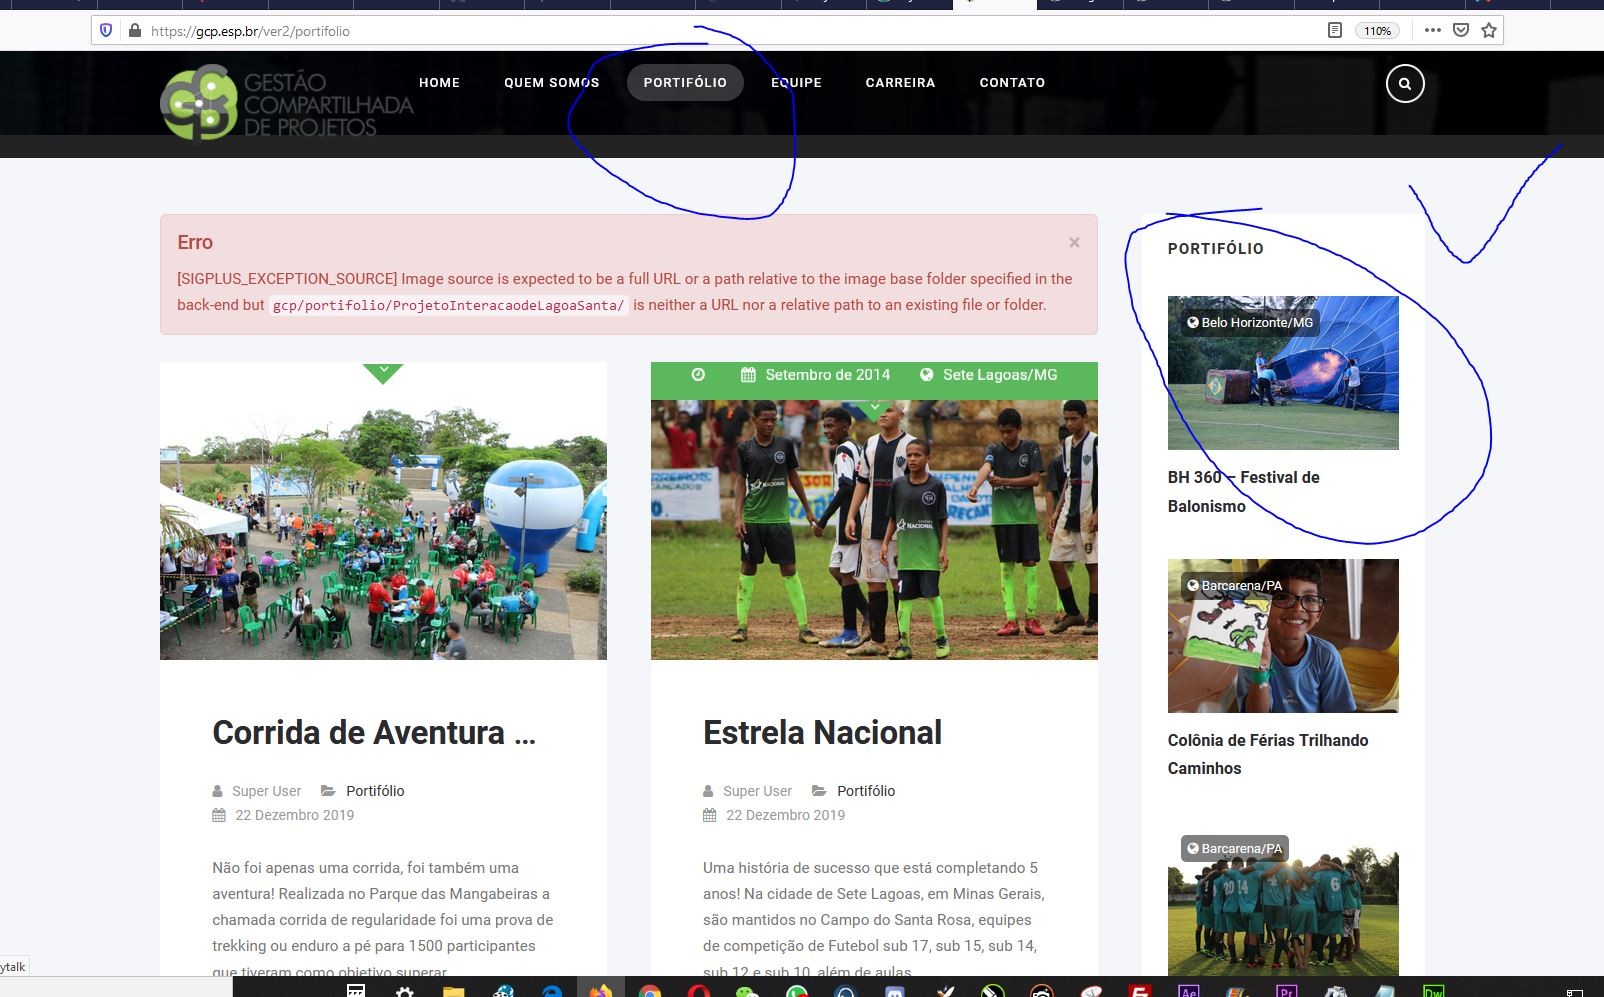The width and height of the screenshot is (1604, 997).
Task: Click calendar icon under Corrida de Aventura
Action: coord(219,815)
